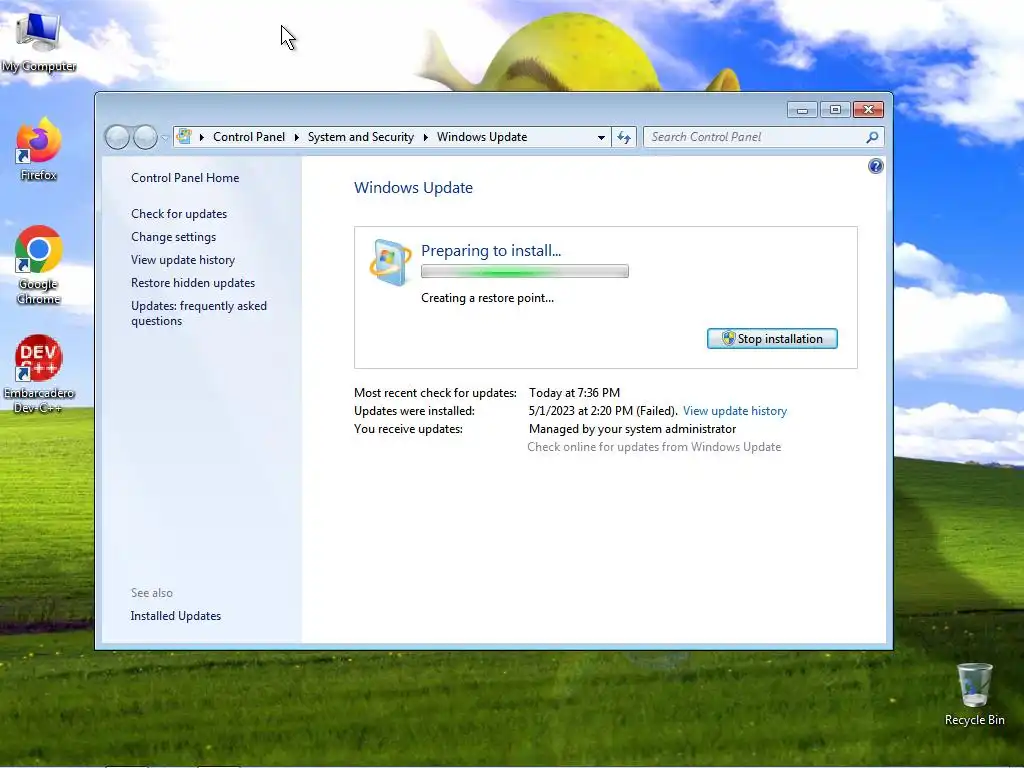Open recent pages dropdown arrow
The image size is (1024, 768).
click(165, 138)
